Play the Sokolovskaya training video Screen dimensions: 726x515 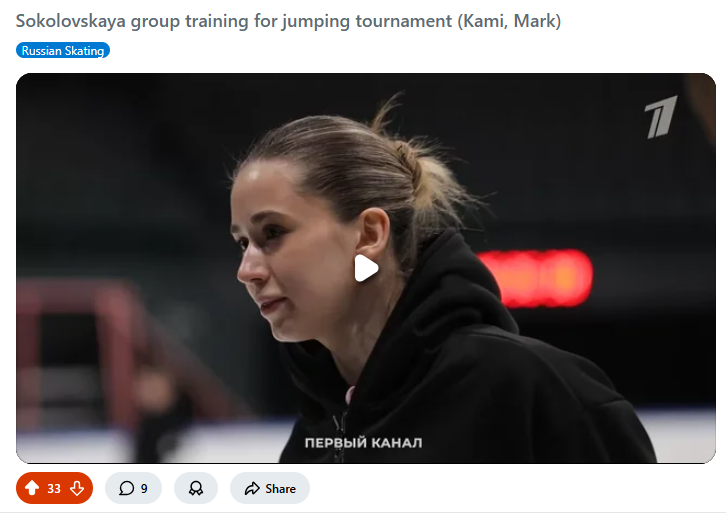click(x=366, y=268)
